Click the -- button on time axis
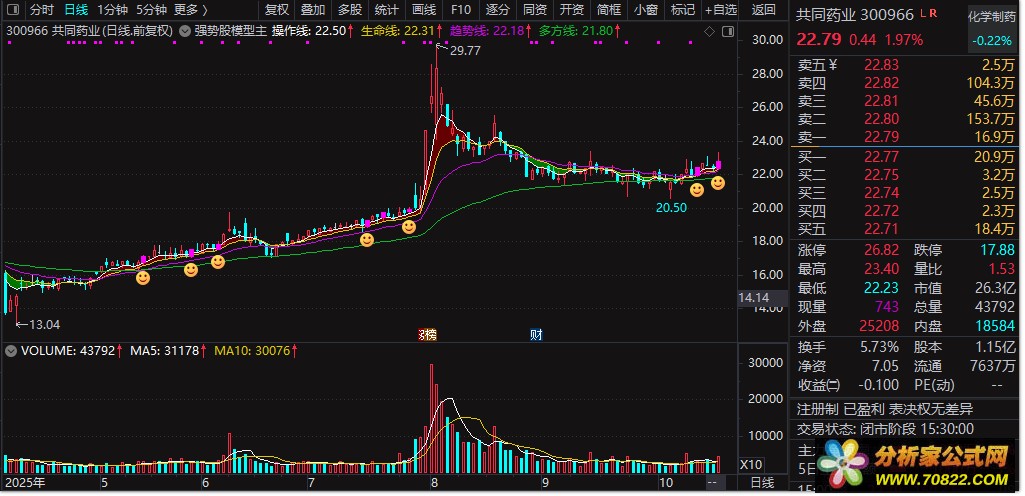Screen dimensions: 1025x496 (x=714, y=483)
